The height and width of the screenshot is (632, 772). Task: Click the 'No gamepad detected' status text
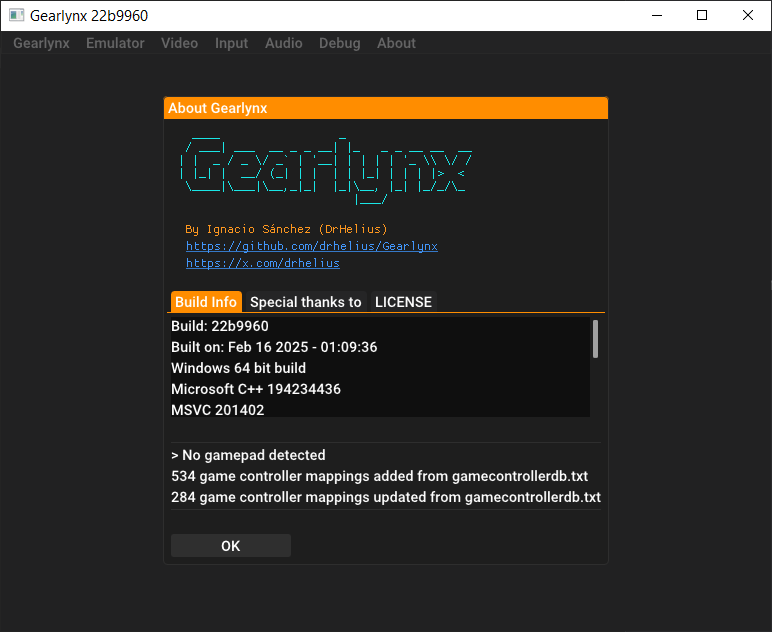coord(248,455)
